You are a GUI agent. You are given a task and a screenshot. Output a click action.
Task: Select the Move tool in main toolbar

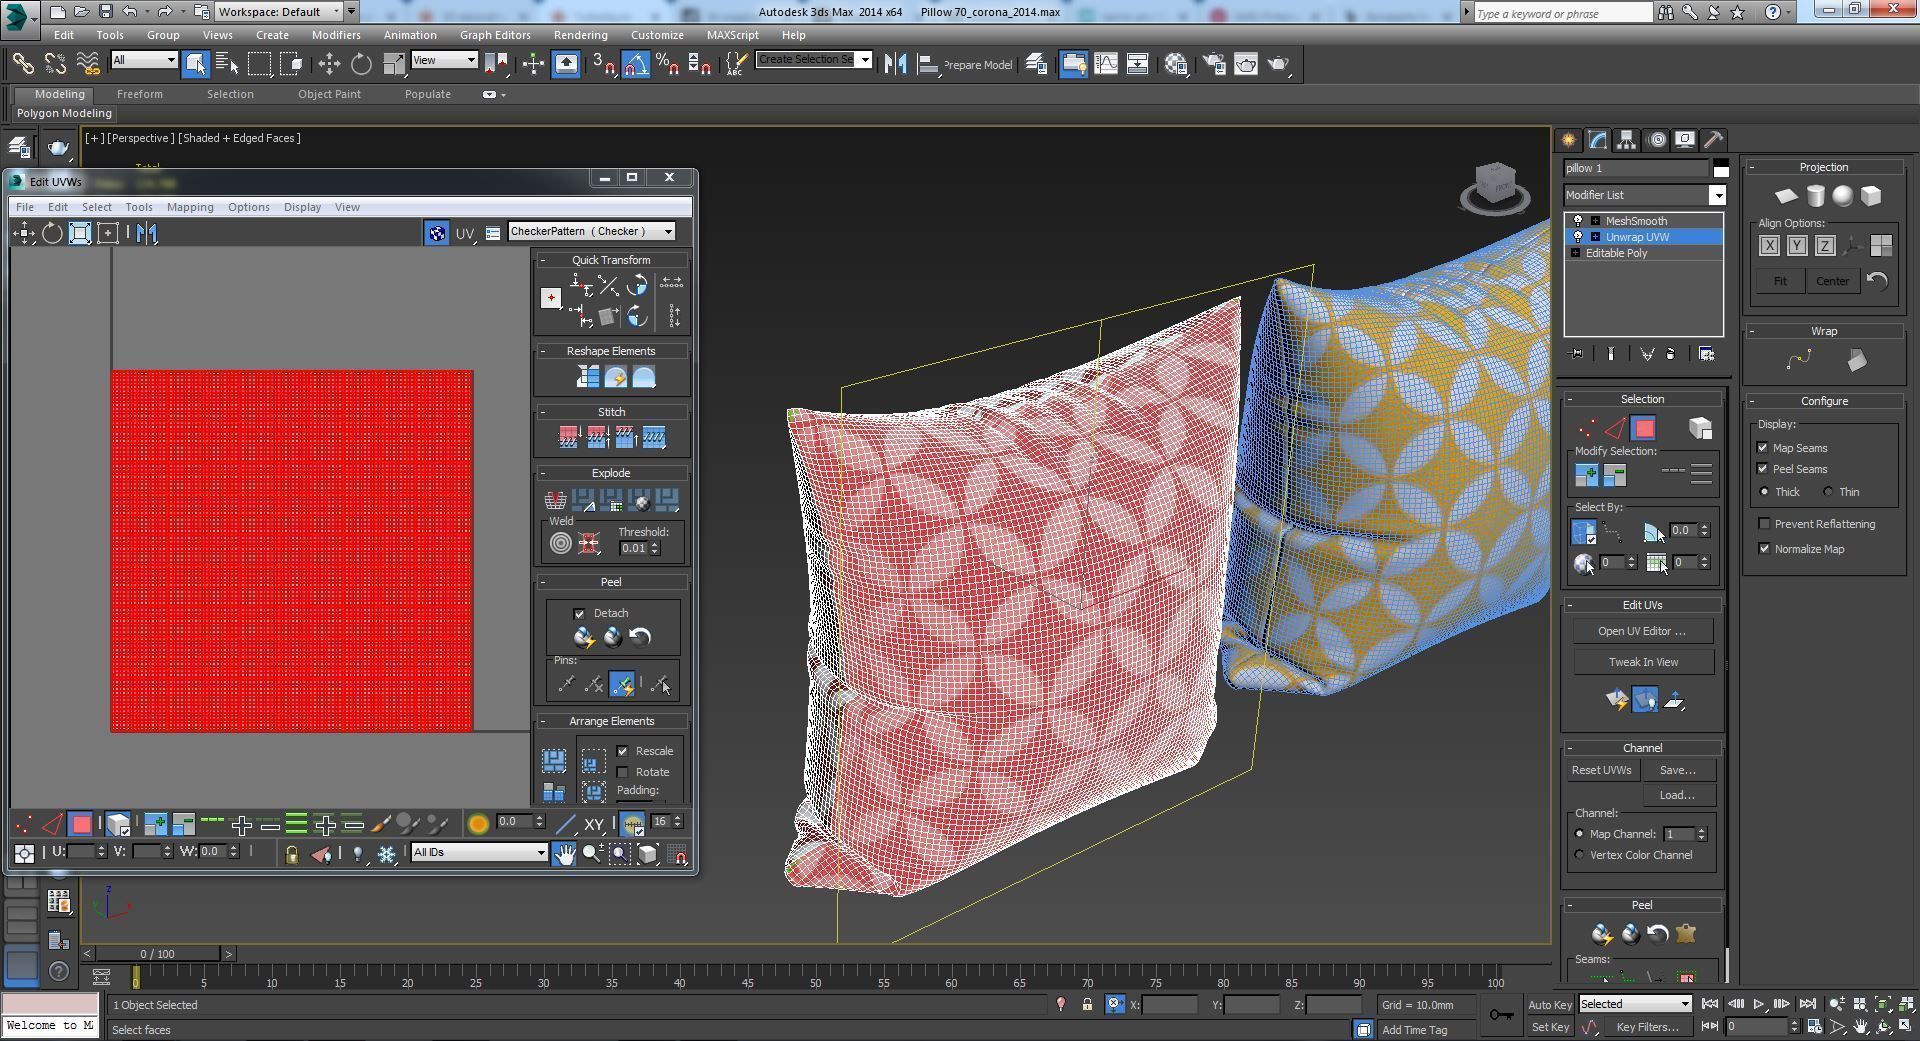(329, 64)
